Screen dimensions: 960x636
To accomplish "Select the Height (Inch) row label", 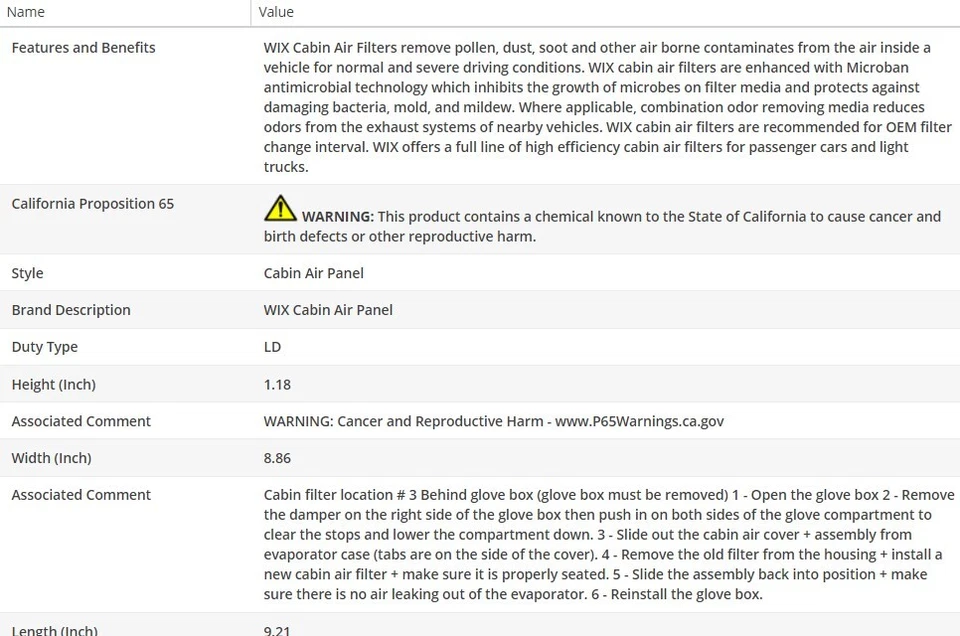I will coord(53,384).
